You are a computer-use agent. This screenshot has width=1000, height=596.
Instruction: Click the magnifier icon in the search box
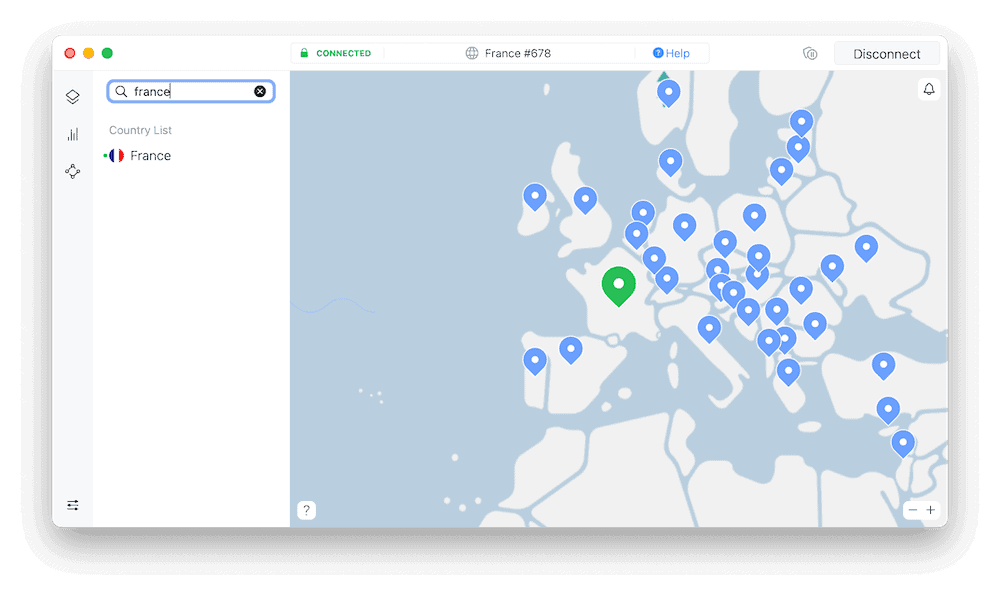(x=121, y=91)
